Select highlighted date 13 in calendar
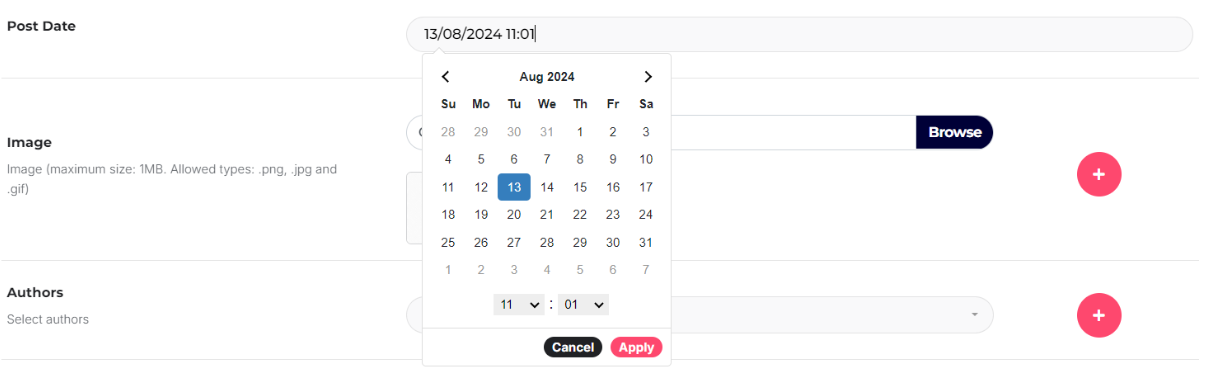Image resolution: width=1211 pixels, height=380 pixels. 514,187
